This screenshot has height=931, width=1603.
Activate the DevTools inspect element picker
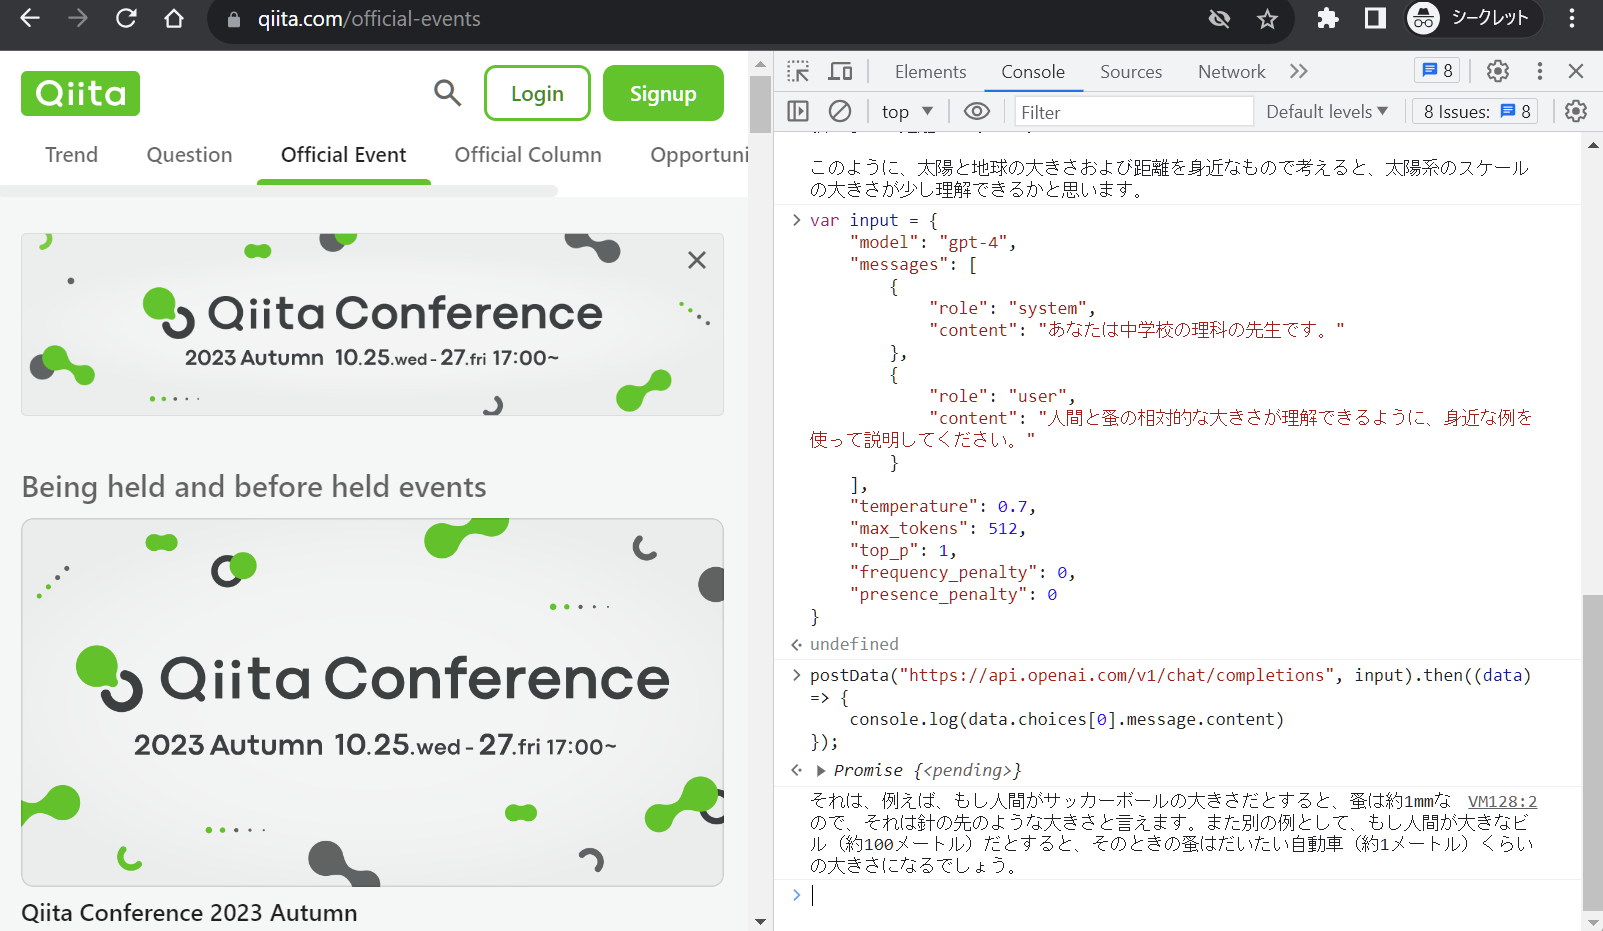[x=798, y=71]
